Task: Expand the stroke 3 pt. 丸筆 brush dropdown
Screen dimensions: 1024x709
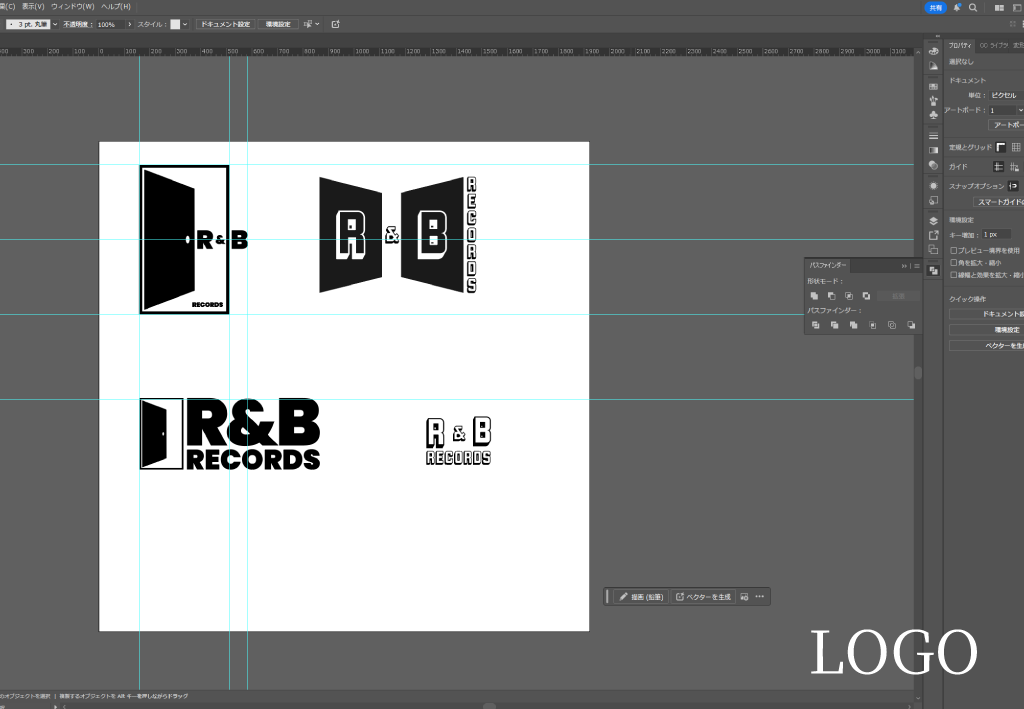Action: (x=56, y=24)
